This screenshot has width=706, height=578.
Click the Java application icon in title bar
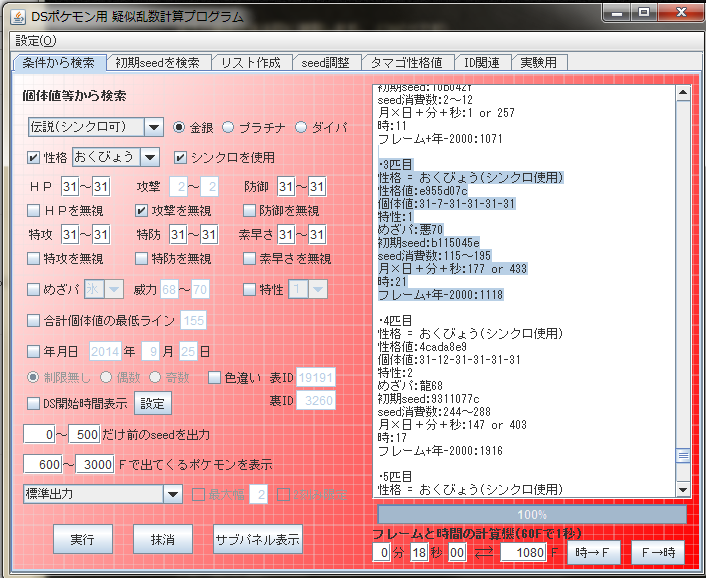coord(18,18)
